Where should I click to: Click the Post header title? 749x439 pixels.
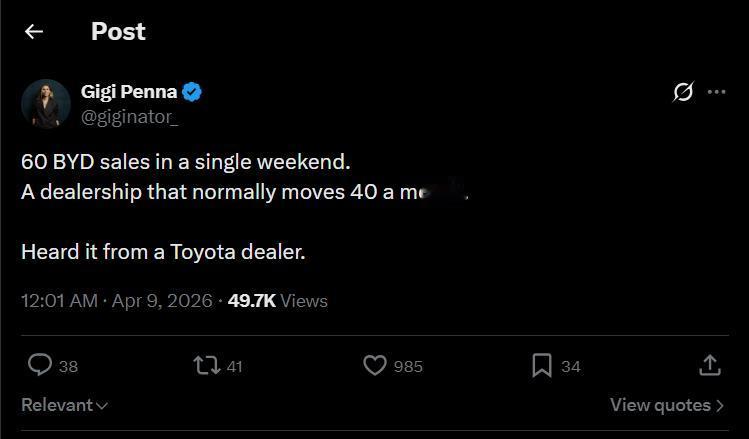(x=118, y=31)
